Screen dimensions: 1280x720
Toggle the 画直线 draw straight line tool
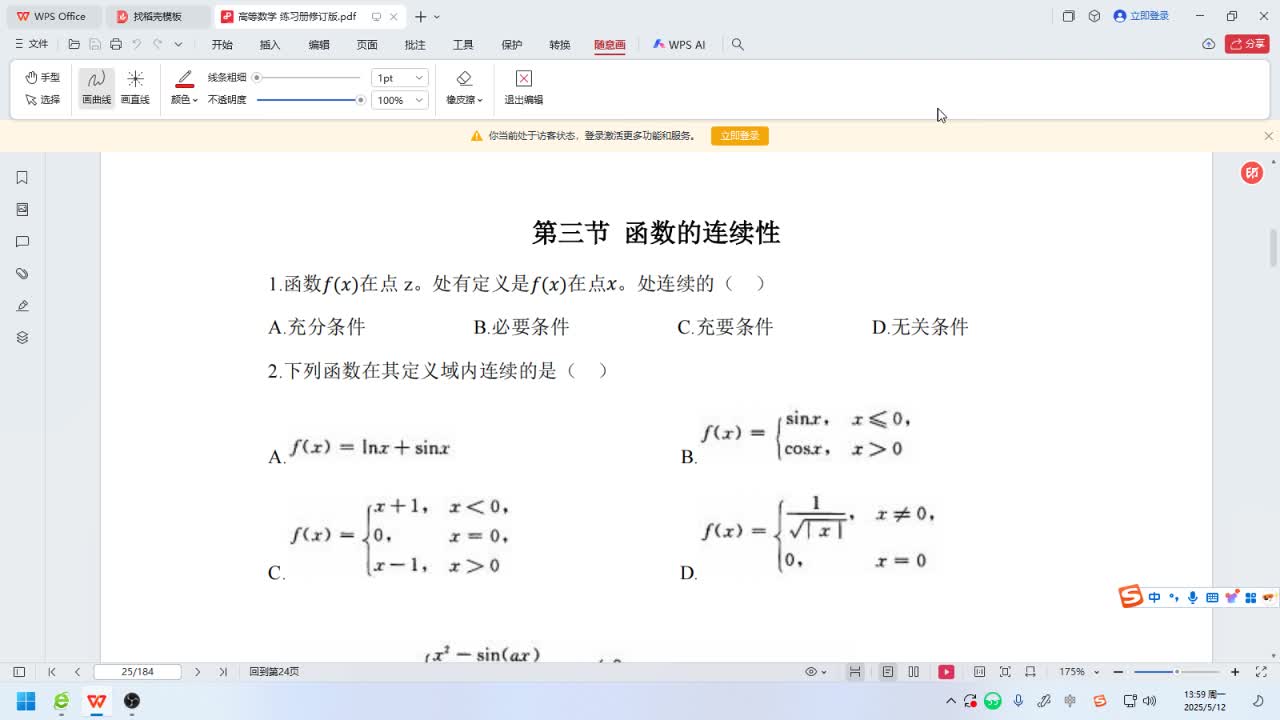click(135, 88)
